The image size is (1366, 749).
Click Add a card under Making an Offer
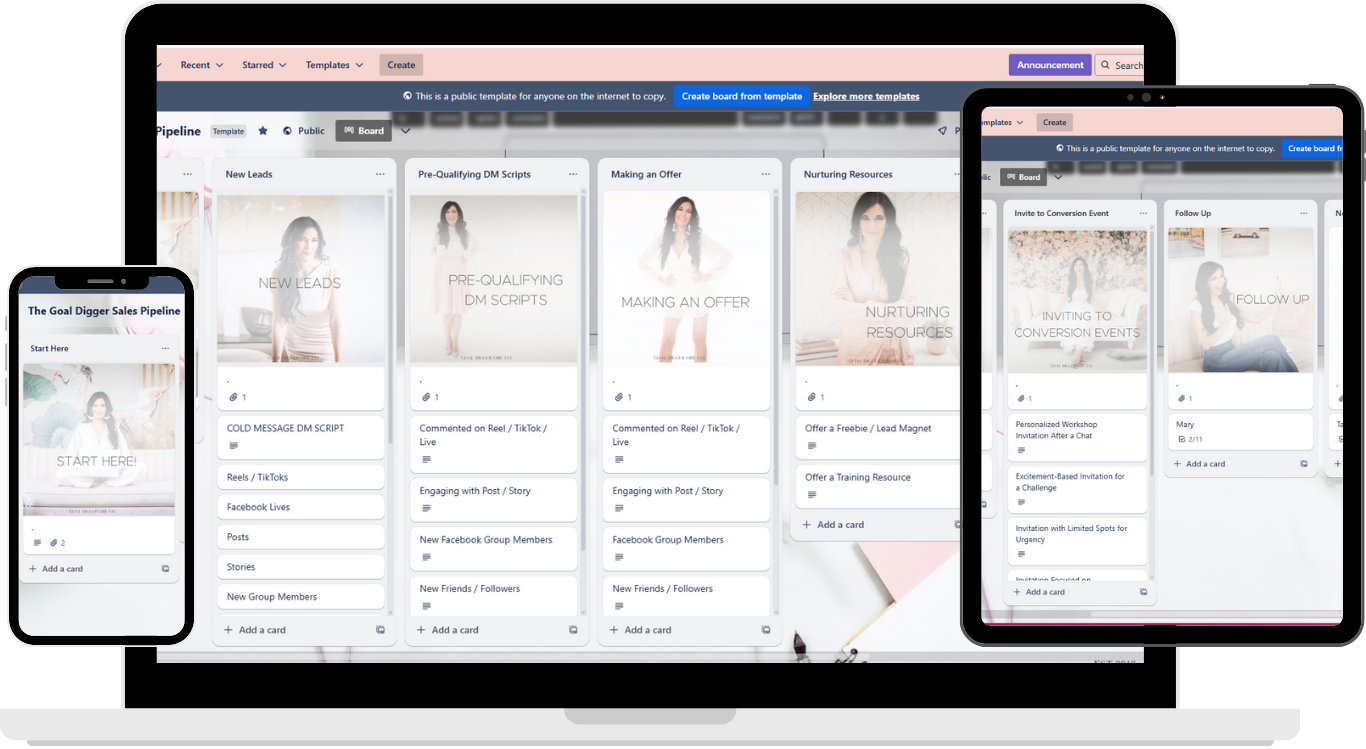641,630
